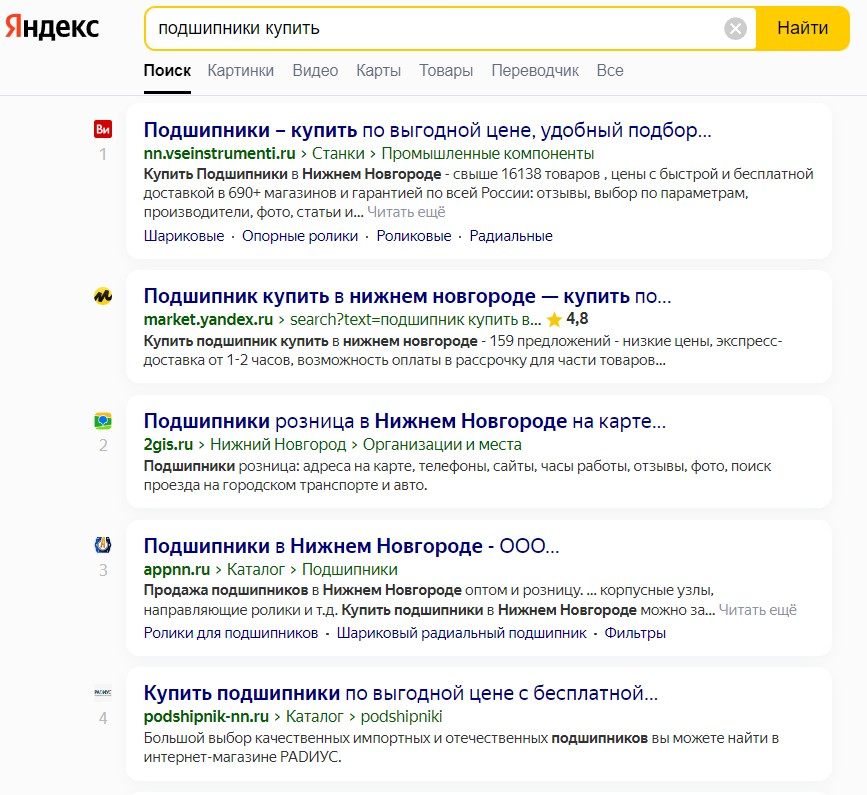Open the Фильтры sitelink
867x795 pixels.
(x=635, y=633)
